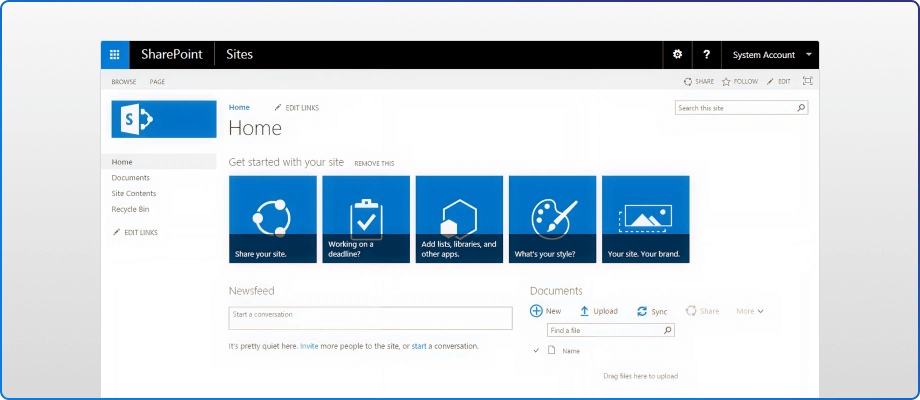Viewport: 920px width, 400px height.
Task: Click the Documents web part heading
Action: 556,291
